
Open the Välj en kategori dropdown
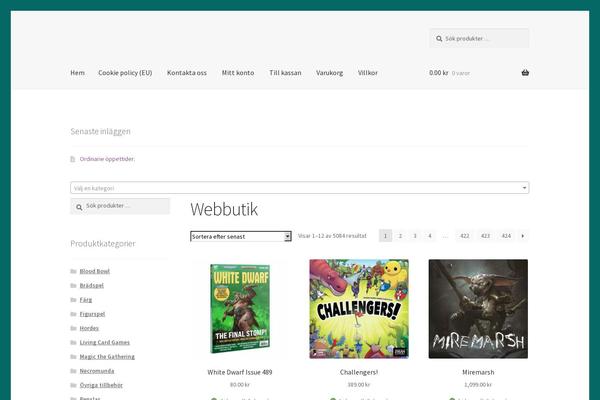pos(300,188)
